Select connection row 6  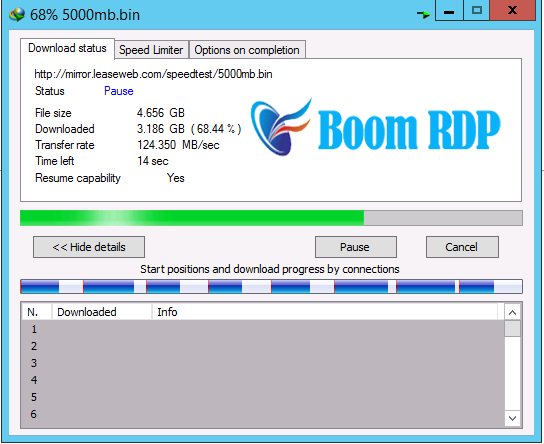(x=263, y=414)
